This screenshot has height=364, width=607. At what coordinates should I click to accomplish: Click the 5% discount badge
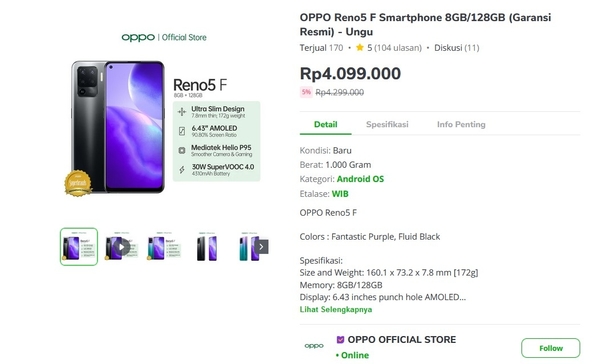(306, 92)
